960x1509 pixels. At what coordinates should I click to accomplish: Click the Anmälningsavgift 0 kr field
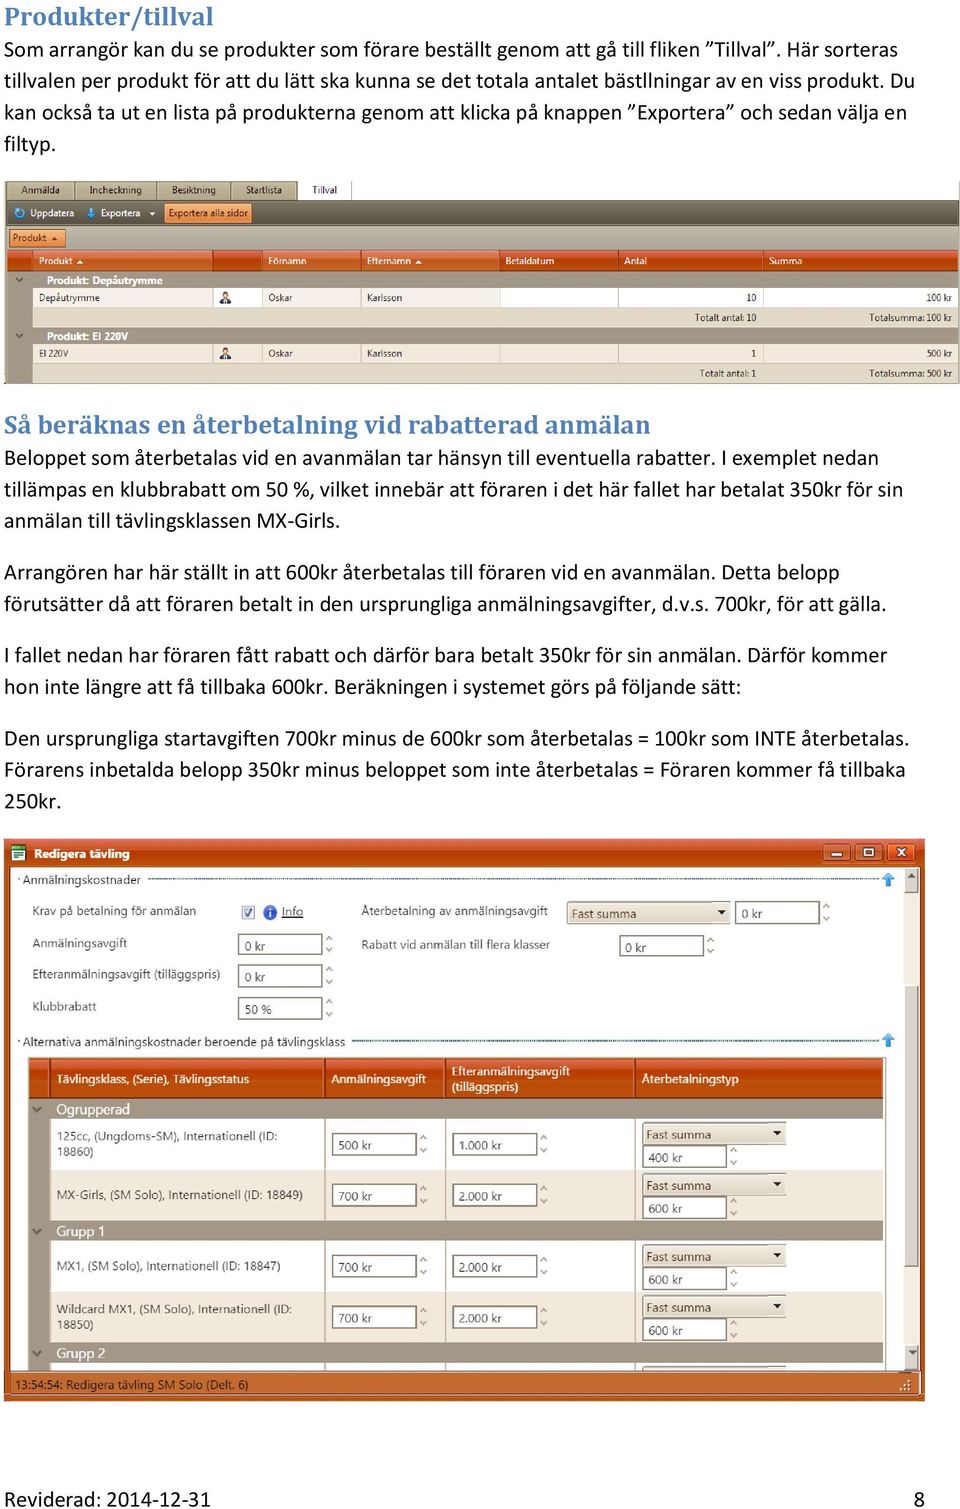pyautogui.click(x=280, y=945)
